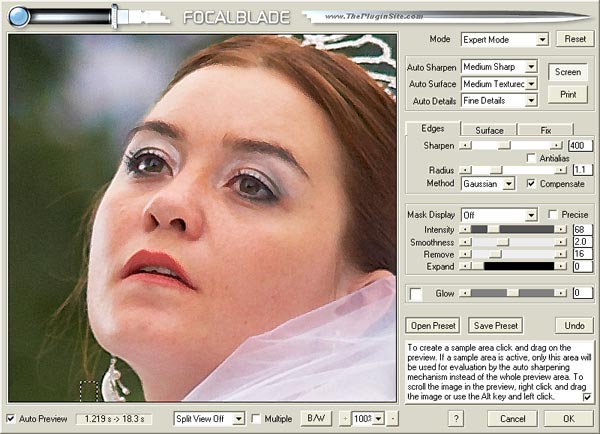600x434 pixels.
Task: Click the left arrow of the Expand slider
Action: click(x=465, y=266)
